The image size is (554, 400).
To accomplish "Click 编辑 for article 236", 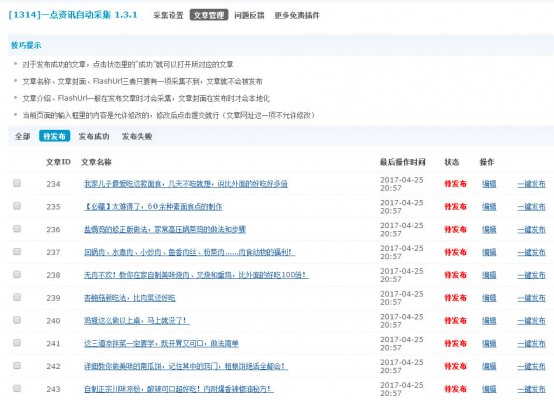I will pos(489,229).
